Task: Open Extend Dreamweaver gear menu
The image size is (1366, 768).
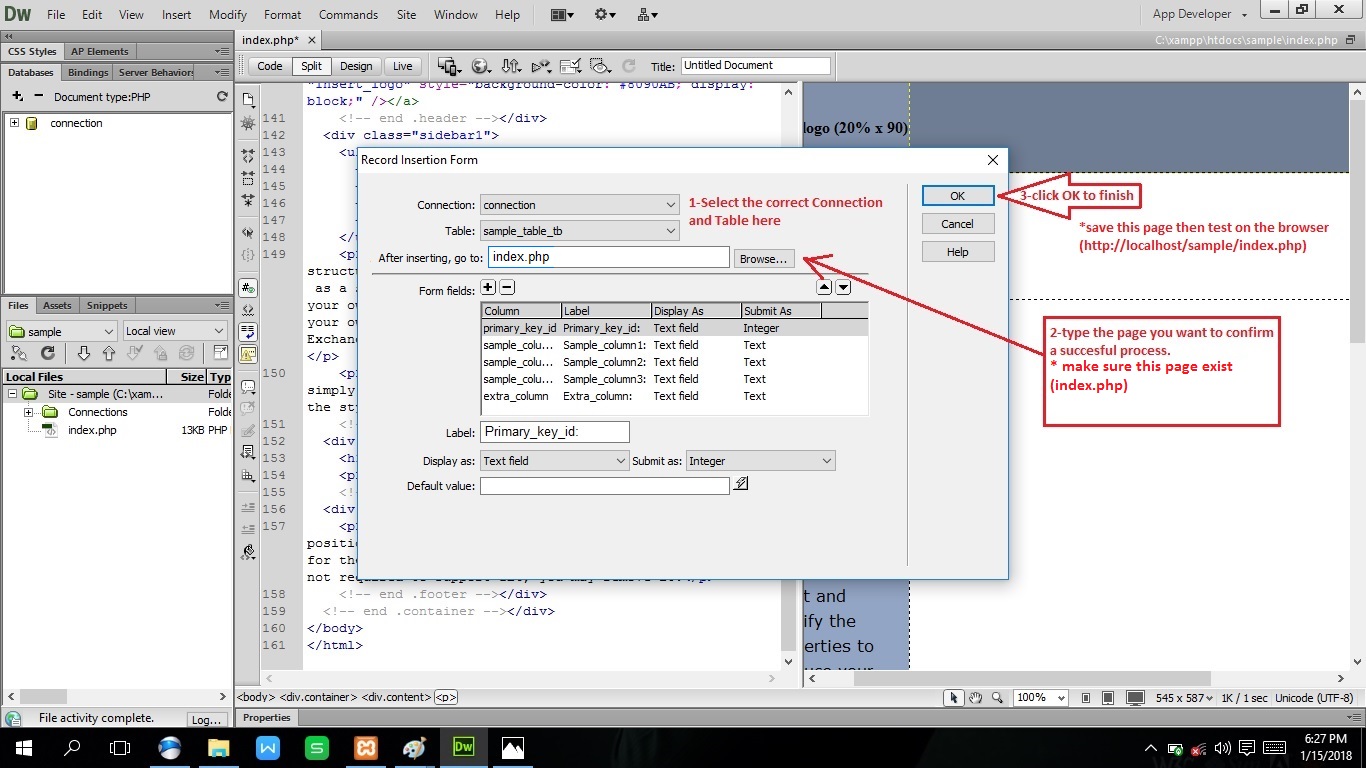Action: click(x=605, y=15)
